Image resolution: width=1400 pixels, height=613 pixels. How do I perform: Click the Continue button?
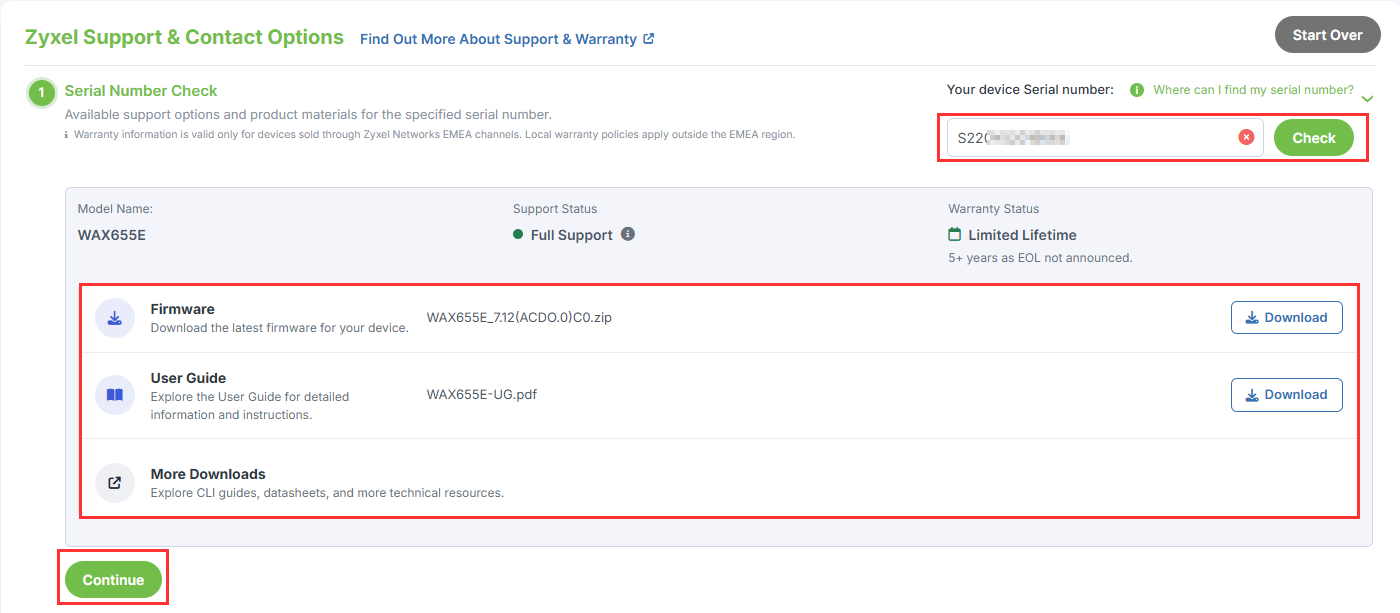[113, 580]
